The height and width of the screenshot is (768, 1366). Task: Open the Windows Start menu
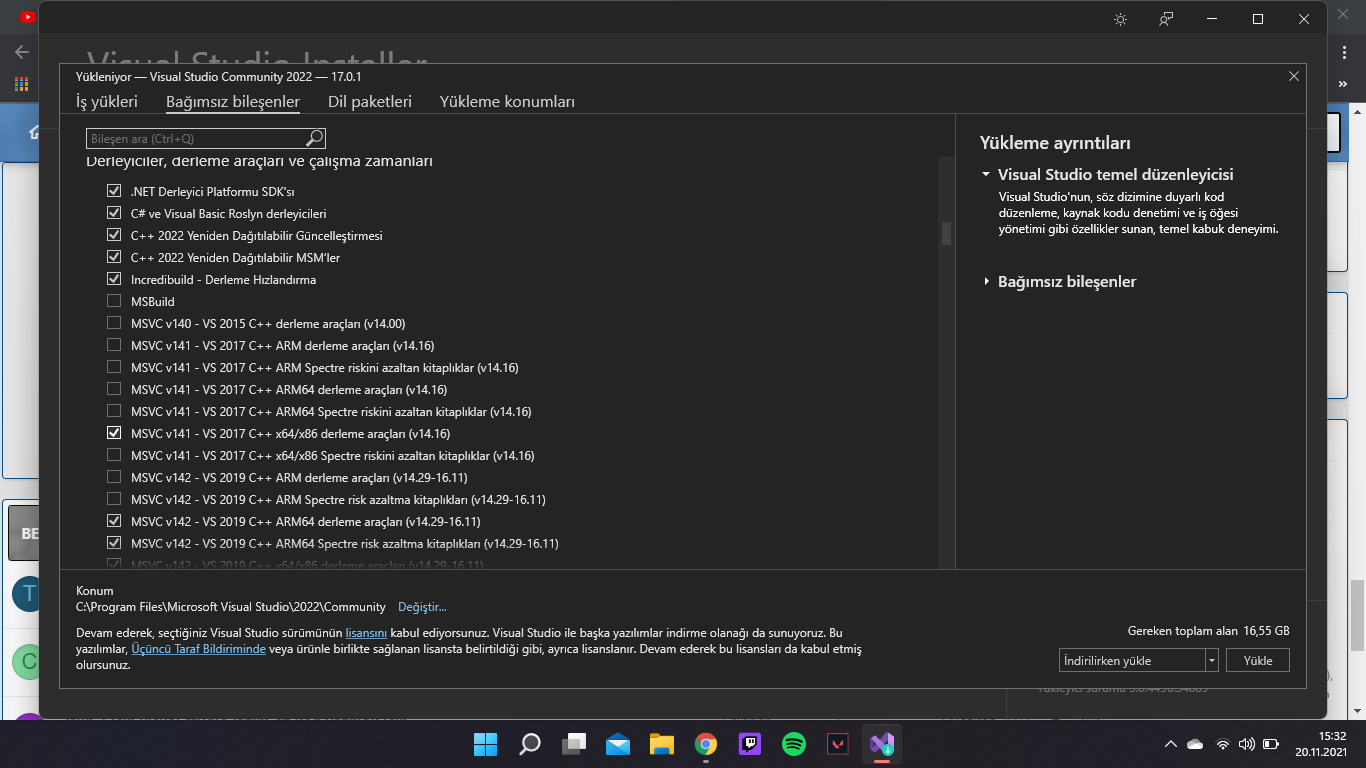(485, 744)
